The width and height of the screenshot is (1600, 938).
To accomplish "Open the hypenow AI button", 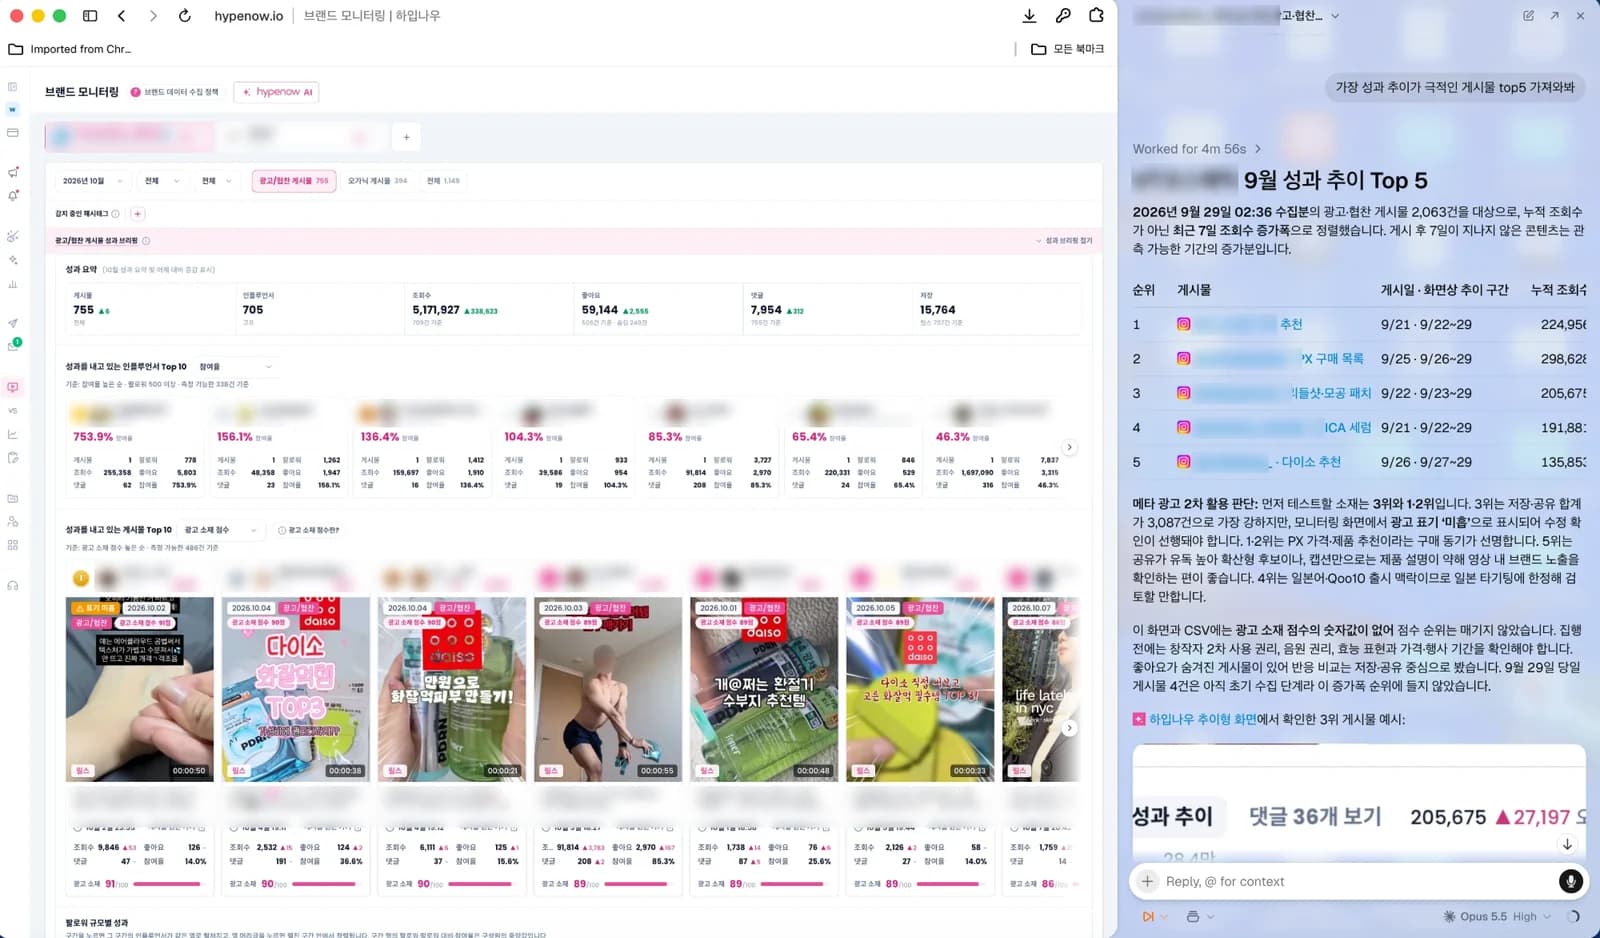I will tap(276, 92).
